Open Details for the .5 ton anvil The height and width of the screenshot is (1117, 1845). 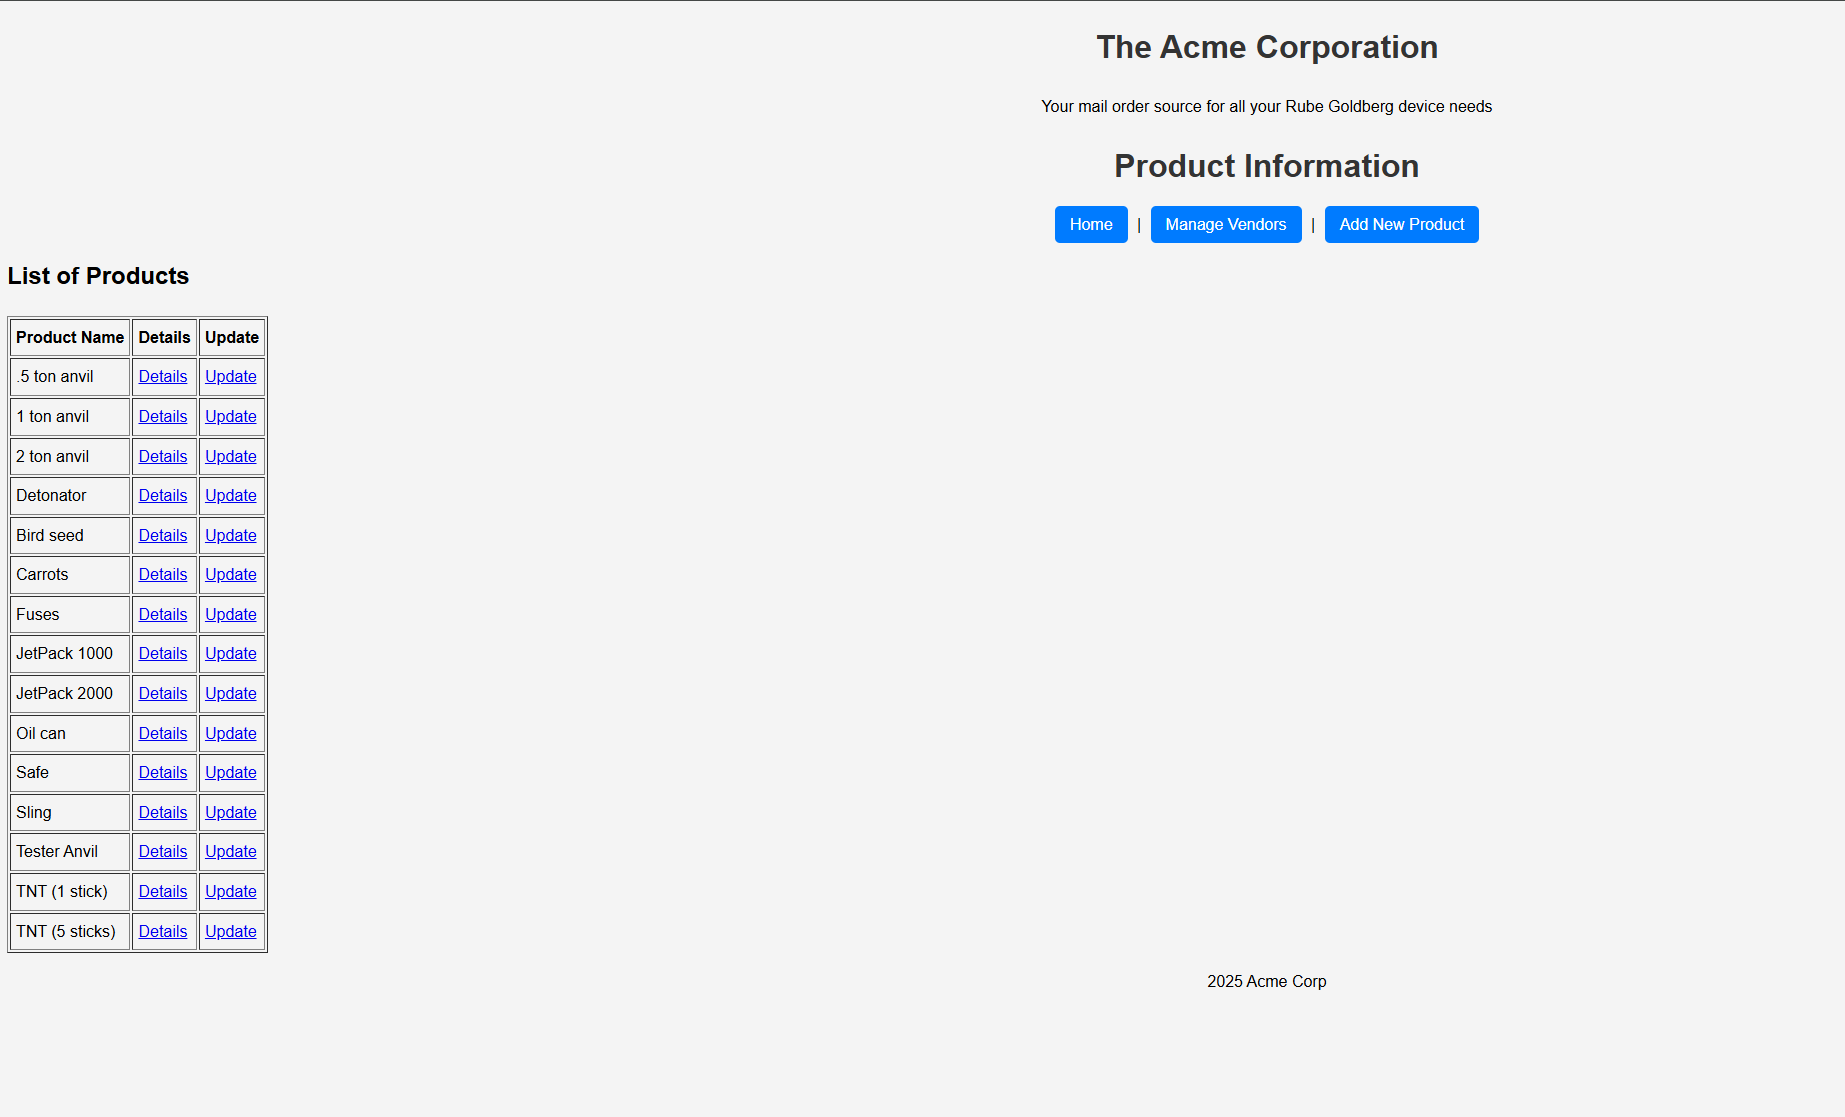point(163,376)
